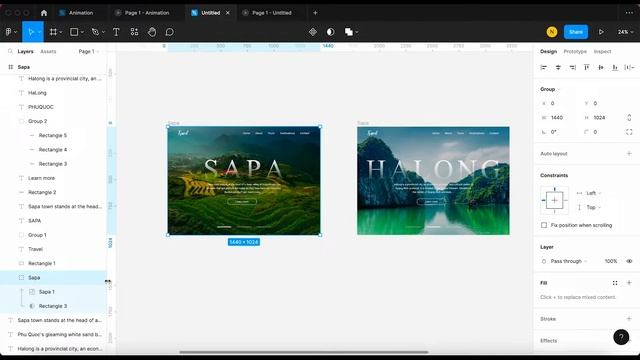Image resolution: width=640 pixels, height=360 pixels.
Task: Select the Pen tool
Action: pos(95,32)
